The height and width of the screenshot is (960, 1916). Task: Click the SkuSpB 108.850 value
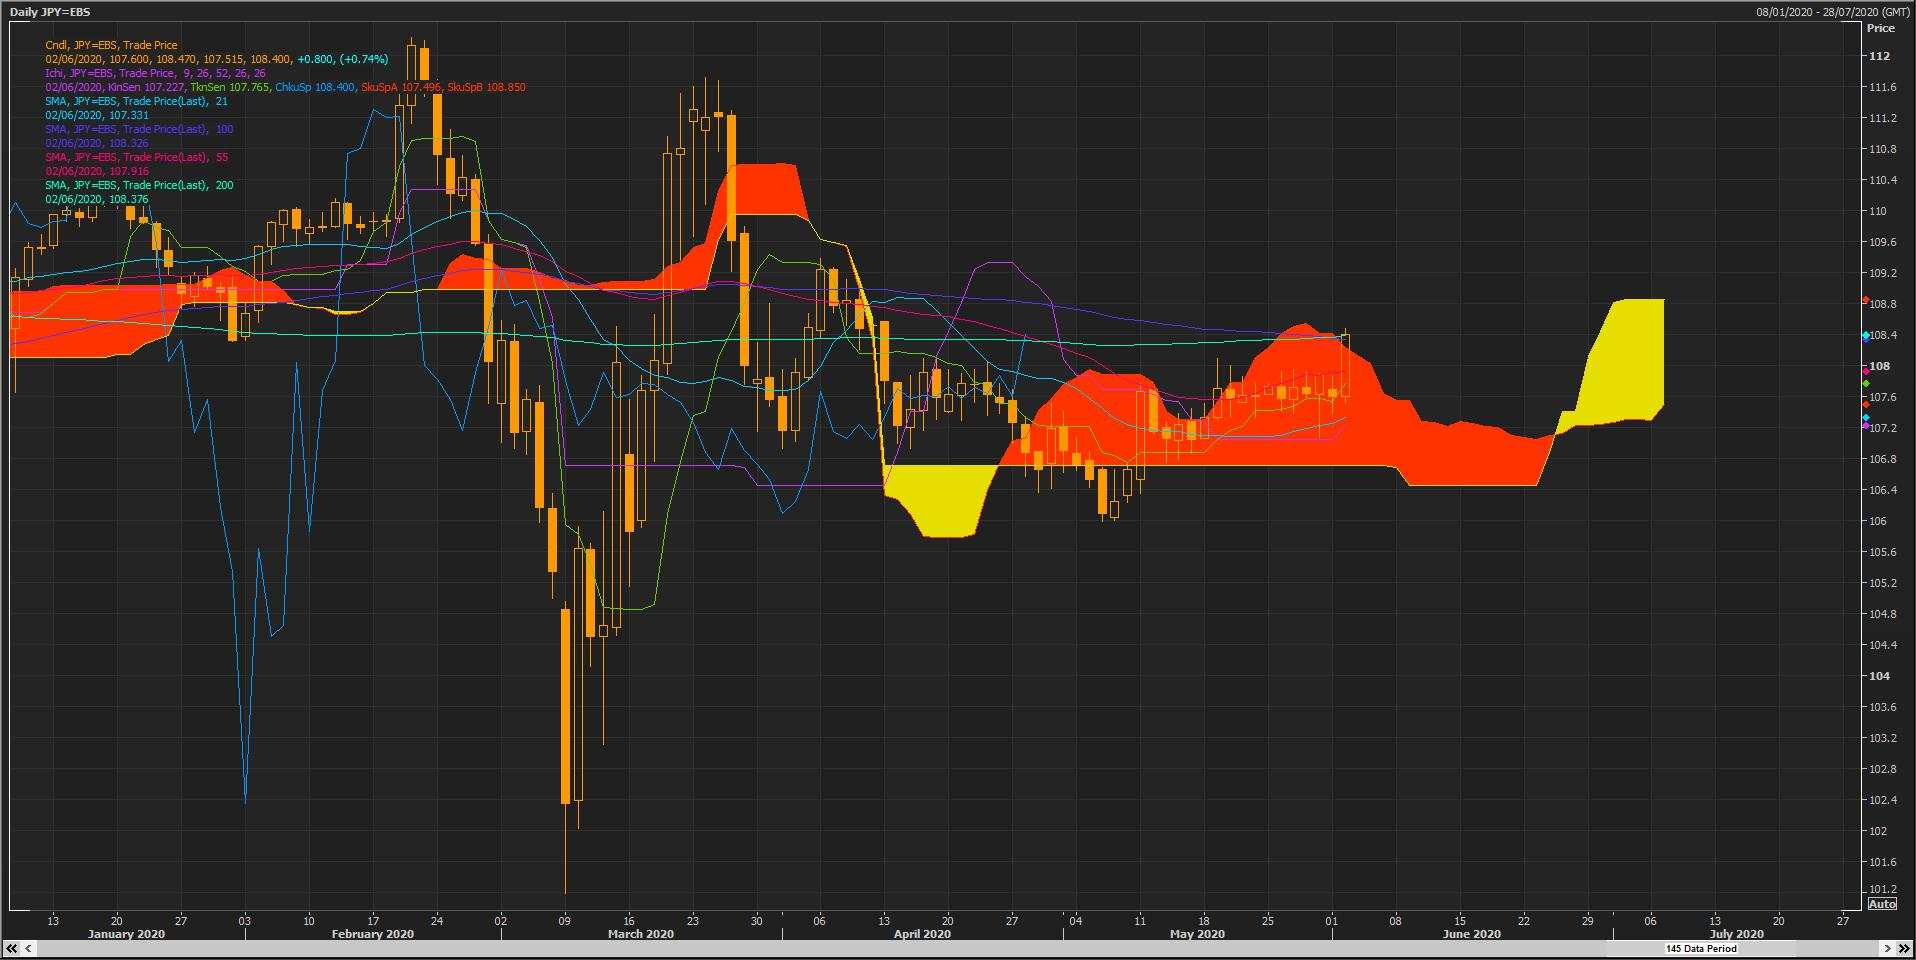tap(486, 87)
